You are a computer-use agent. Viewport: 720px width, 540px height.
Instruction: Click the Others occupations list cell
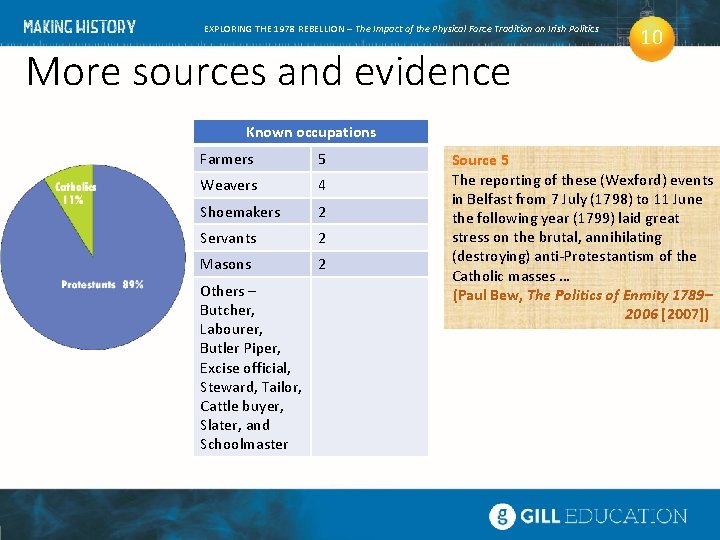[x=252, y=367]
